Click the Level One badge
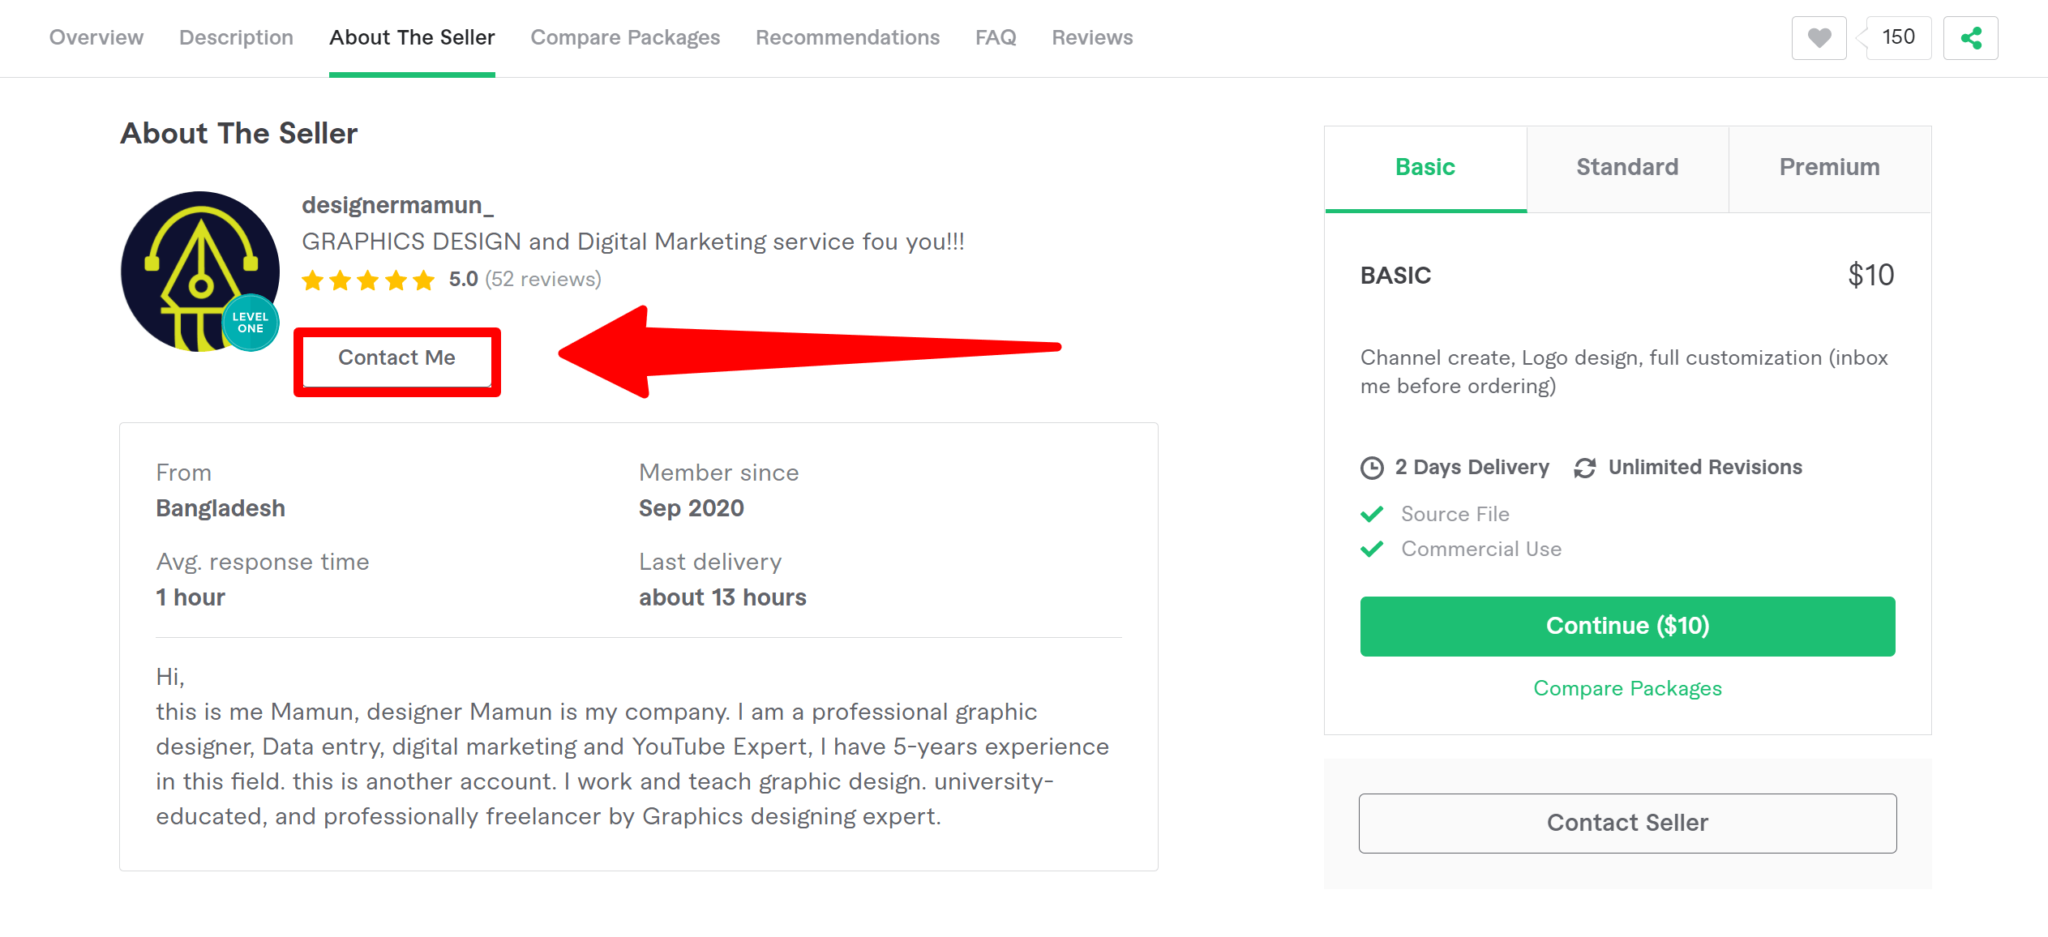This screenshot has height=937, width=2048. (250, 322)
